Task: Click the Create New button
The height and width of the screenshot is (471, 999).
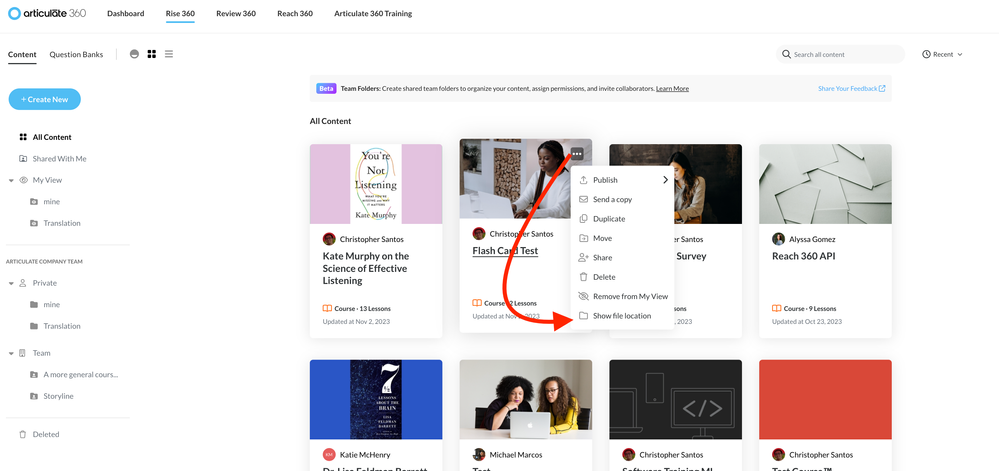Action: coord(45,99)
